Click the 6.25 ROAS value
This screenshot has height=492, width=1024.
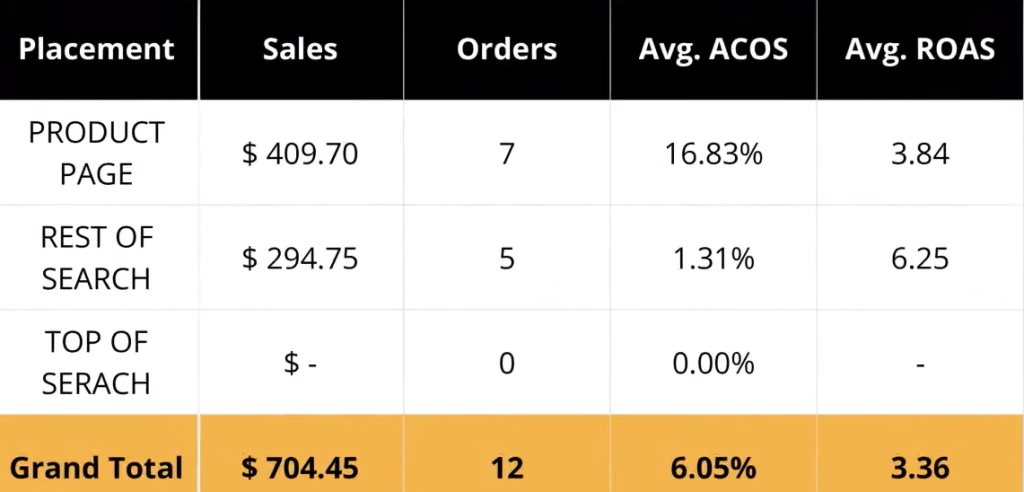tap(920, 258)
